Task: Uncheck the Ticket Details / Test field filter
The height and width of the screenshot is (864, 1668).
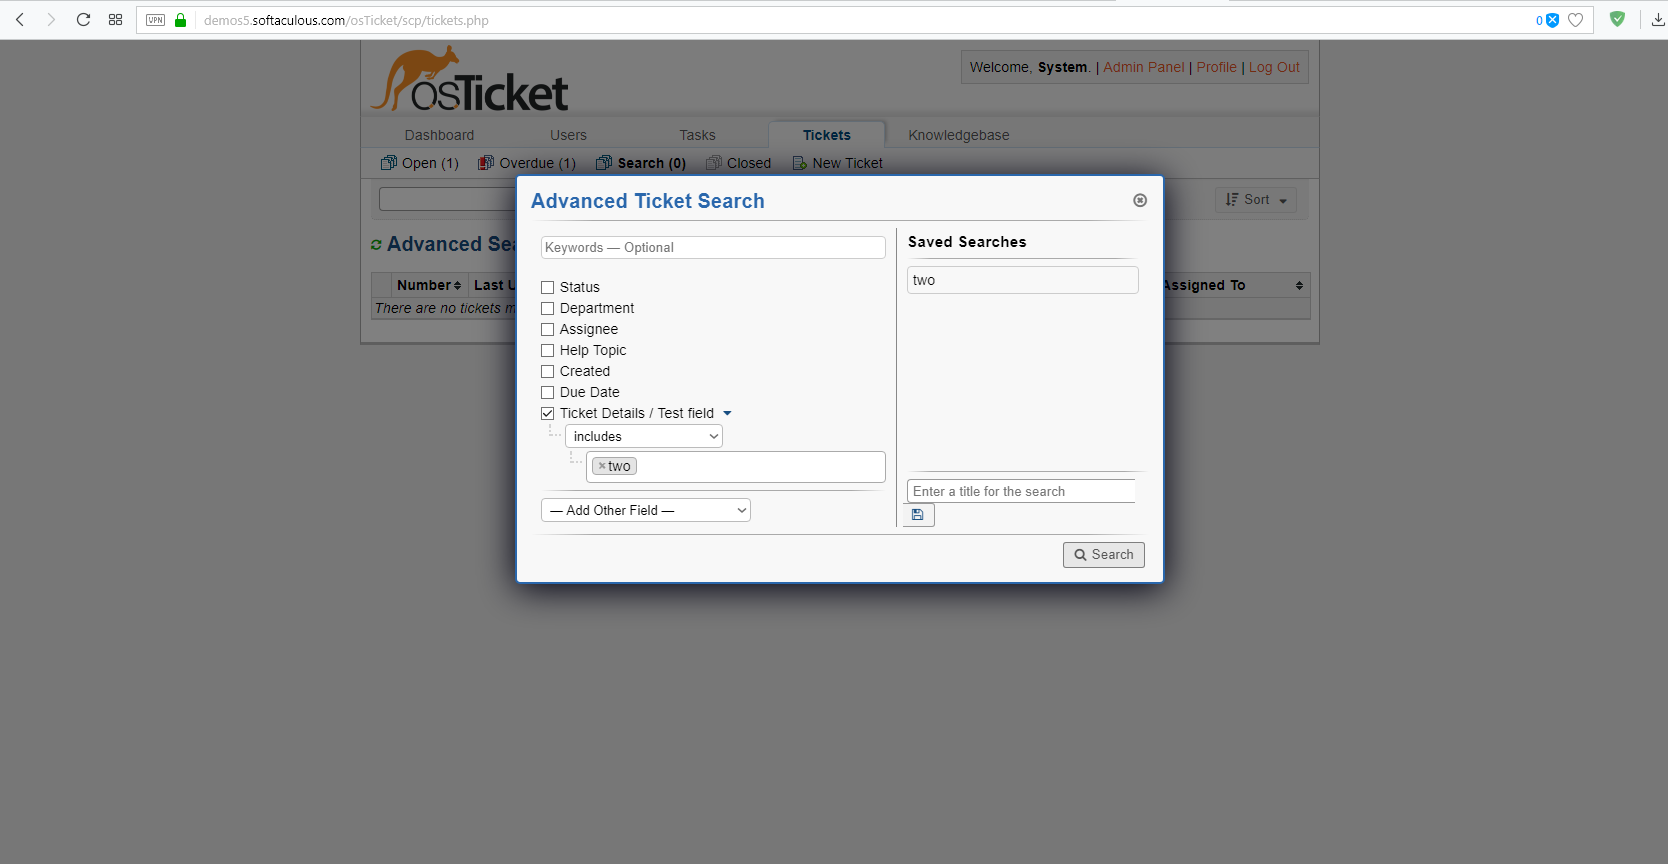Action: (547, 413)
